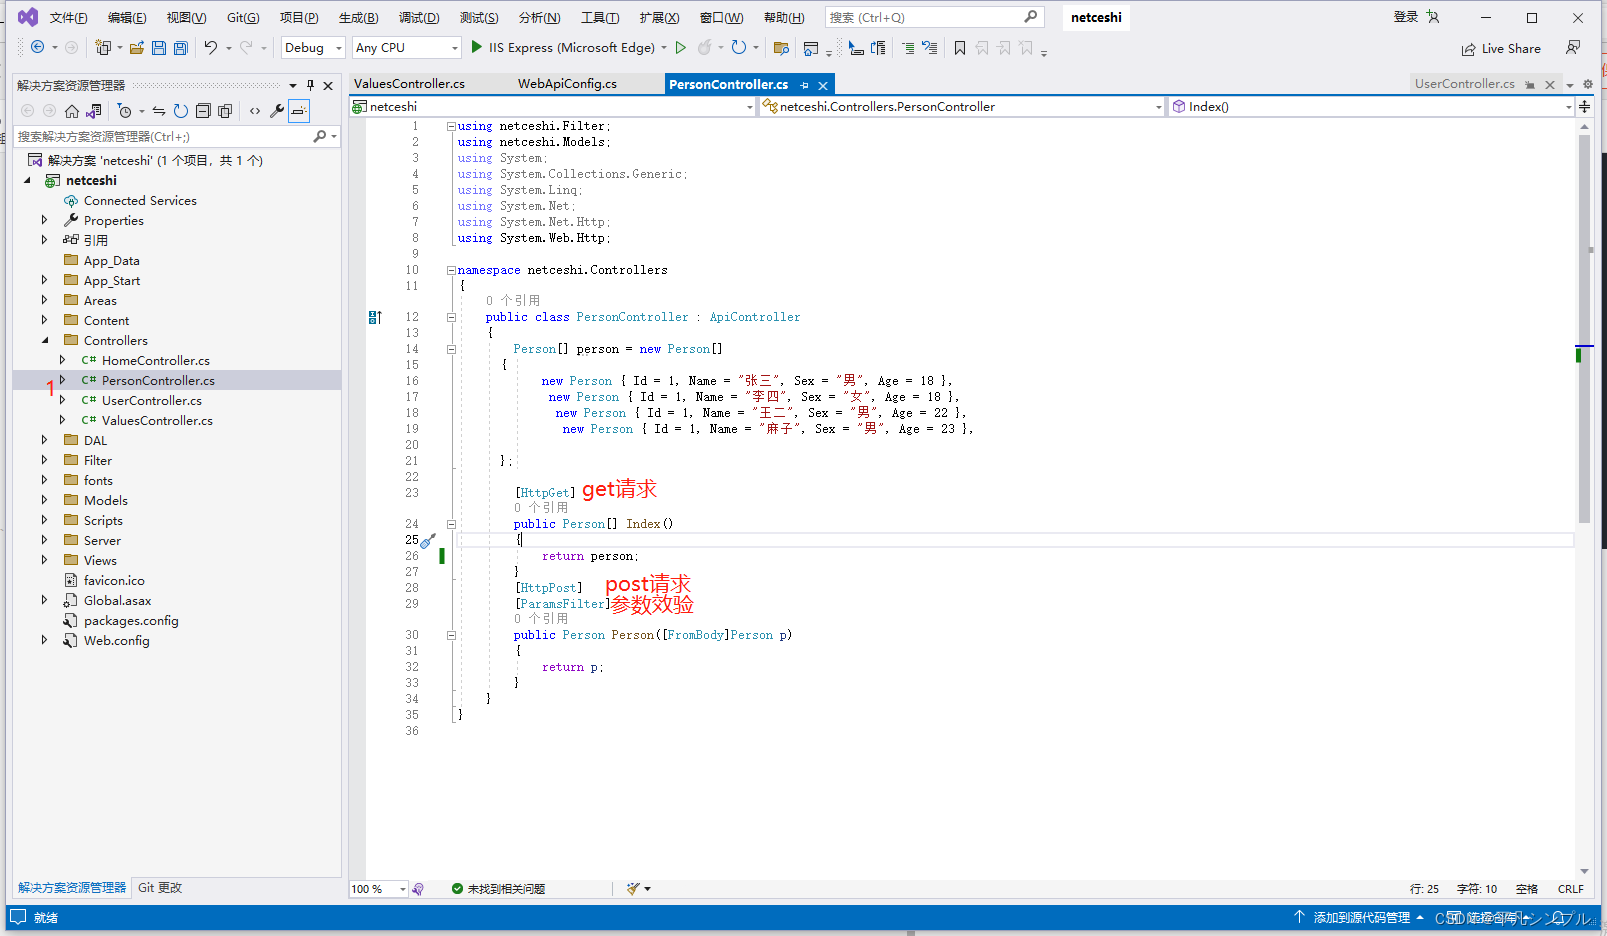Click Live Share in the top right
This screenshot has width=1607, height=936.
(1501, 48)
